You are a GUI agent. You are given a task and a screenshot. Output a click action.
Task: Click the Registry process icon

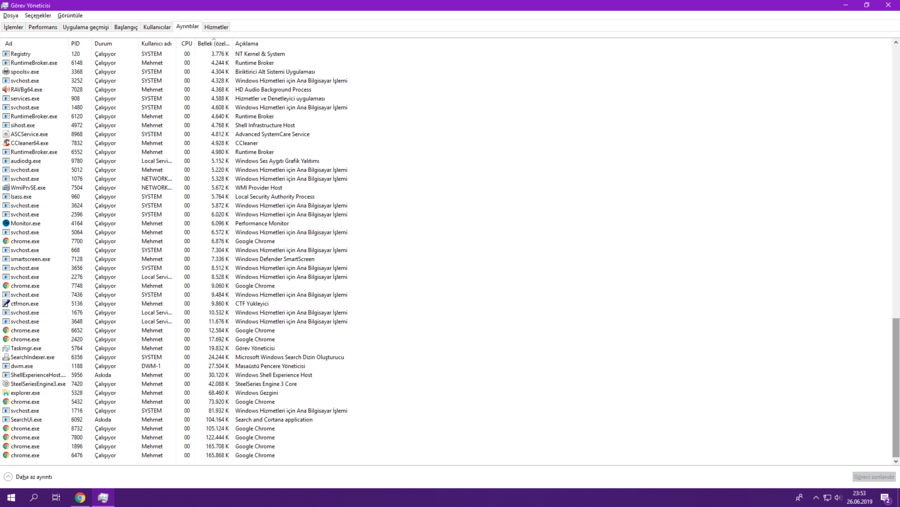(x=6, y=54)
